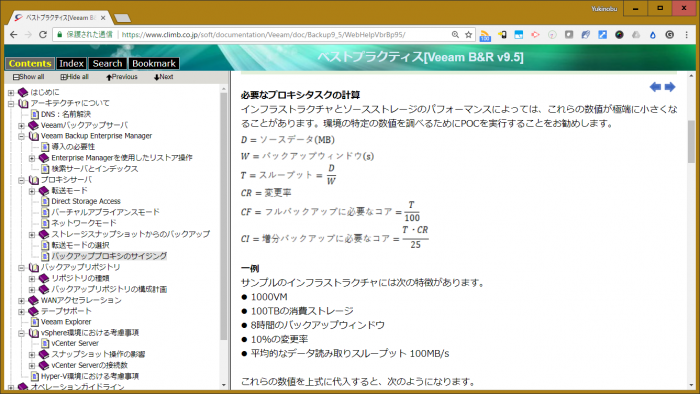Click Hide all in the contents toolbar
700x394 pixels.
(x=75, y=77)
